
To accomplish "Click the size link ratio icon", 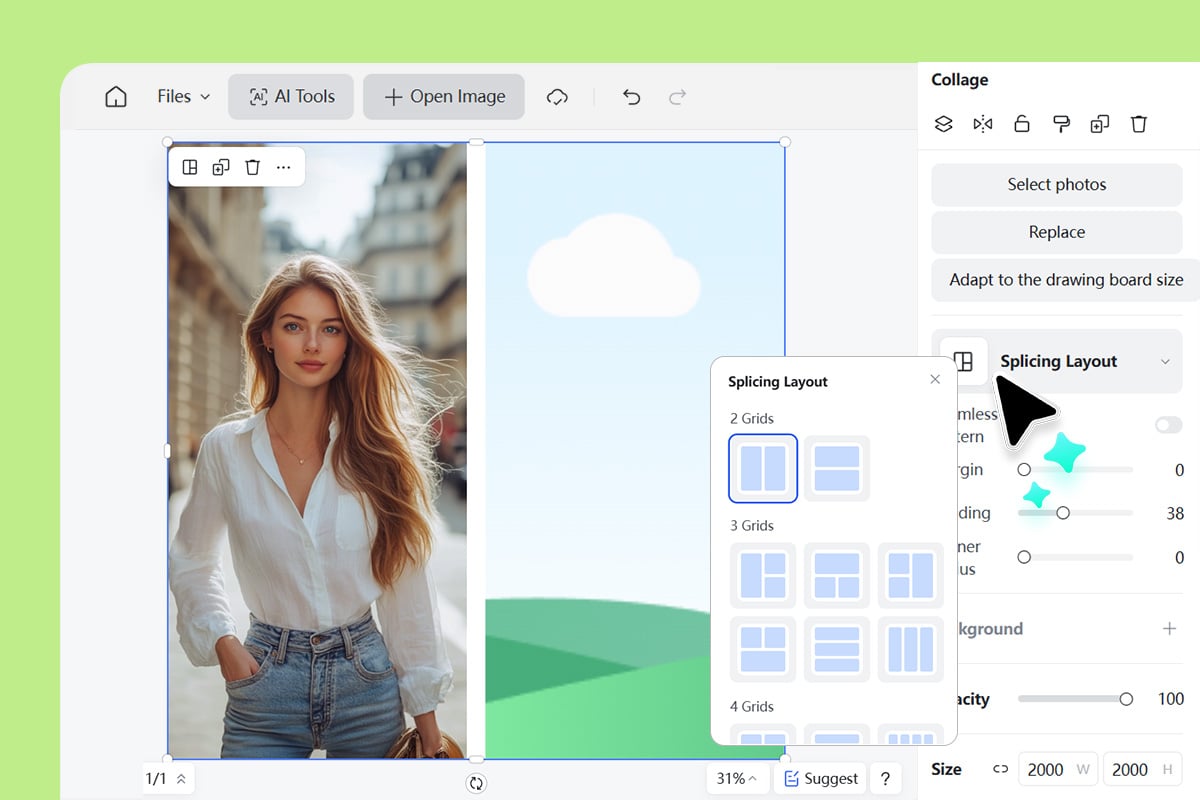I will coord(1000,769).
